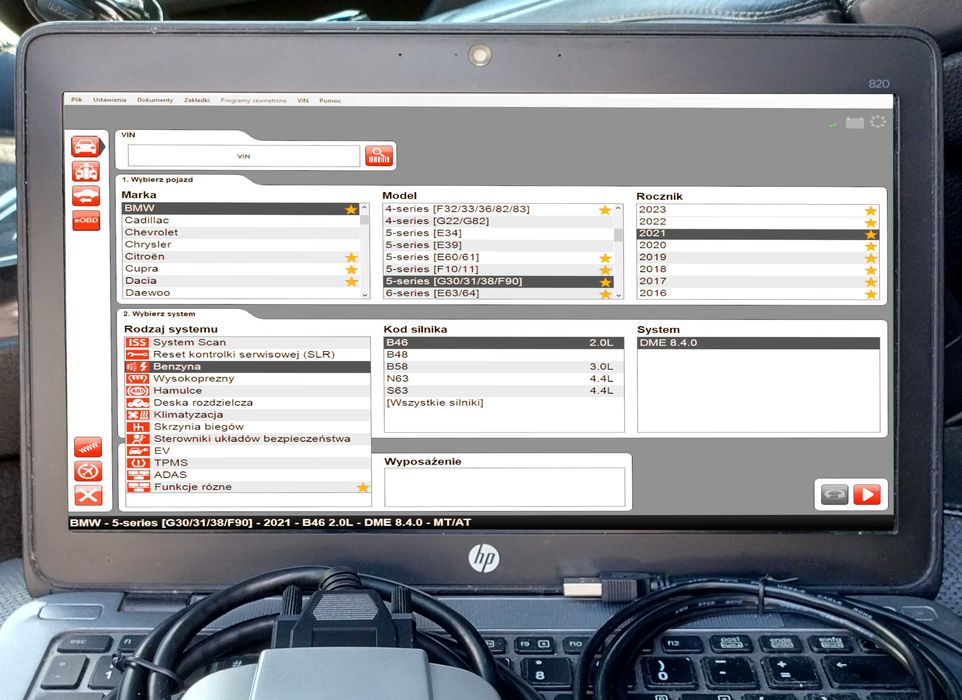
Task: Select Wysokoprezny system type
Action: pyautogui.click(x=248, y=379)
